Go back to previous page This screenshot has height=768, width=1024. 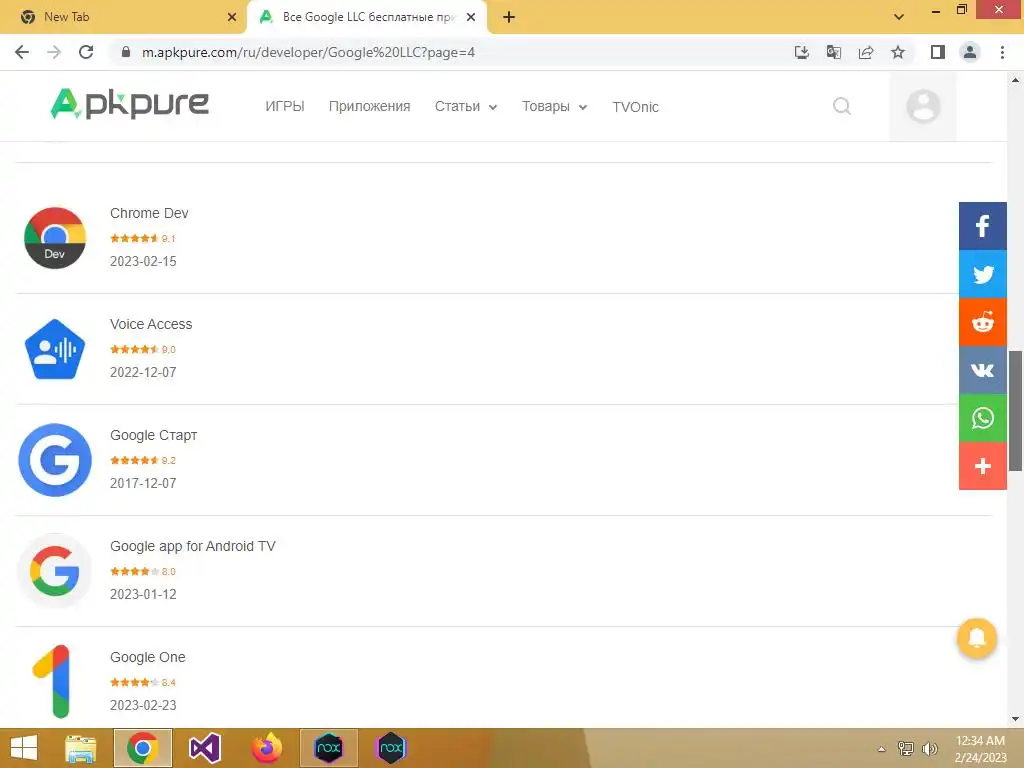click(x=22, y=52)
